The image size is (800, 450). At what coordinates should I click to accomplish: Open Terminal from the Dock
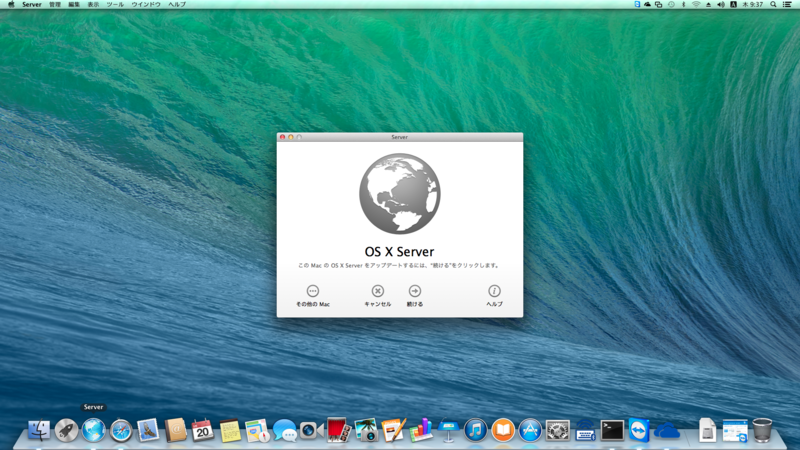(612, 430)
